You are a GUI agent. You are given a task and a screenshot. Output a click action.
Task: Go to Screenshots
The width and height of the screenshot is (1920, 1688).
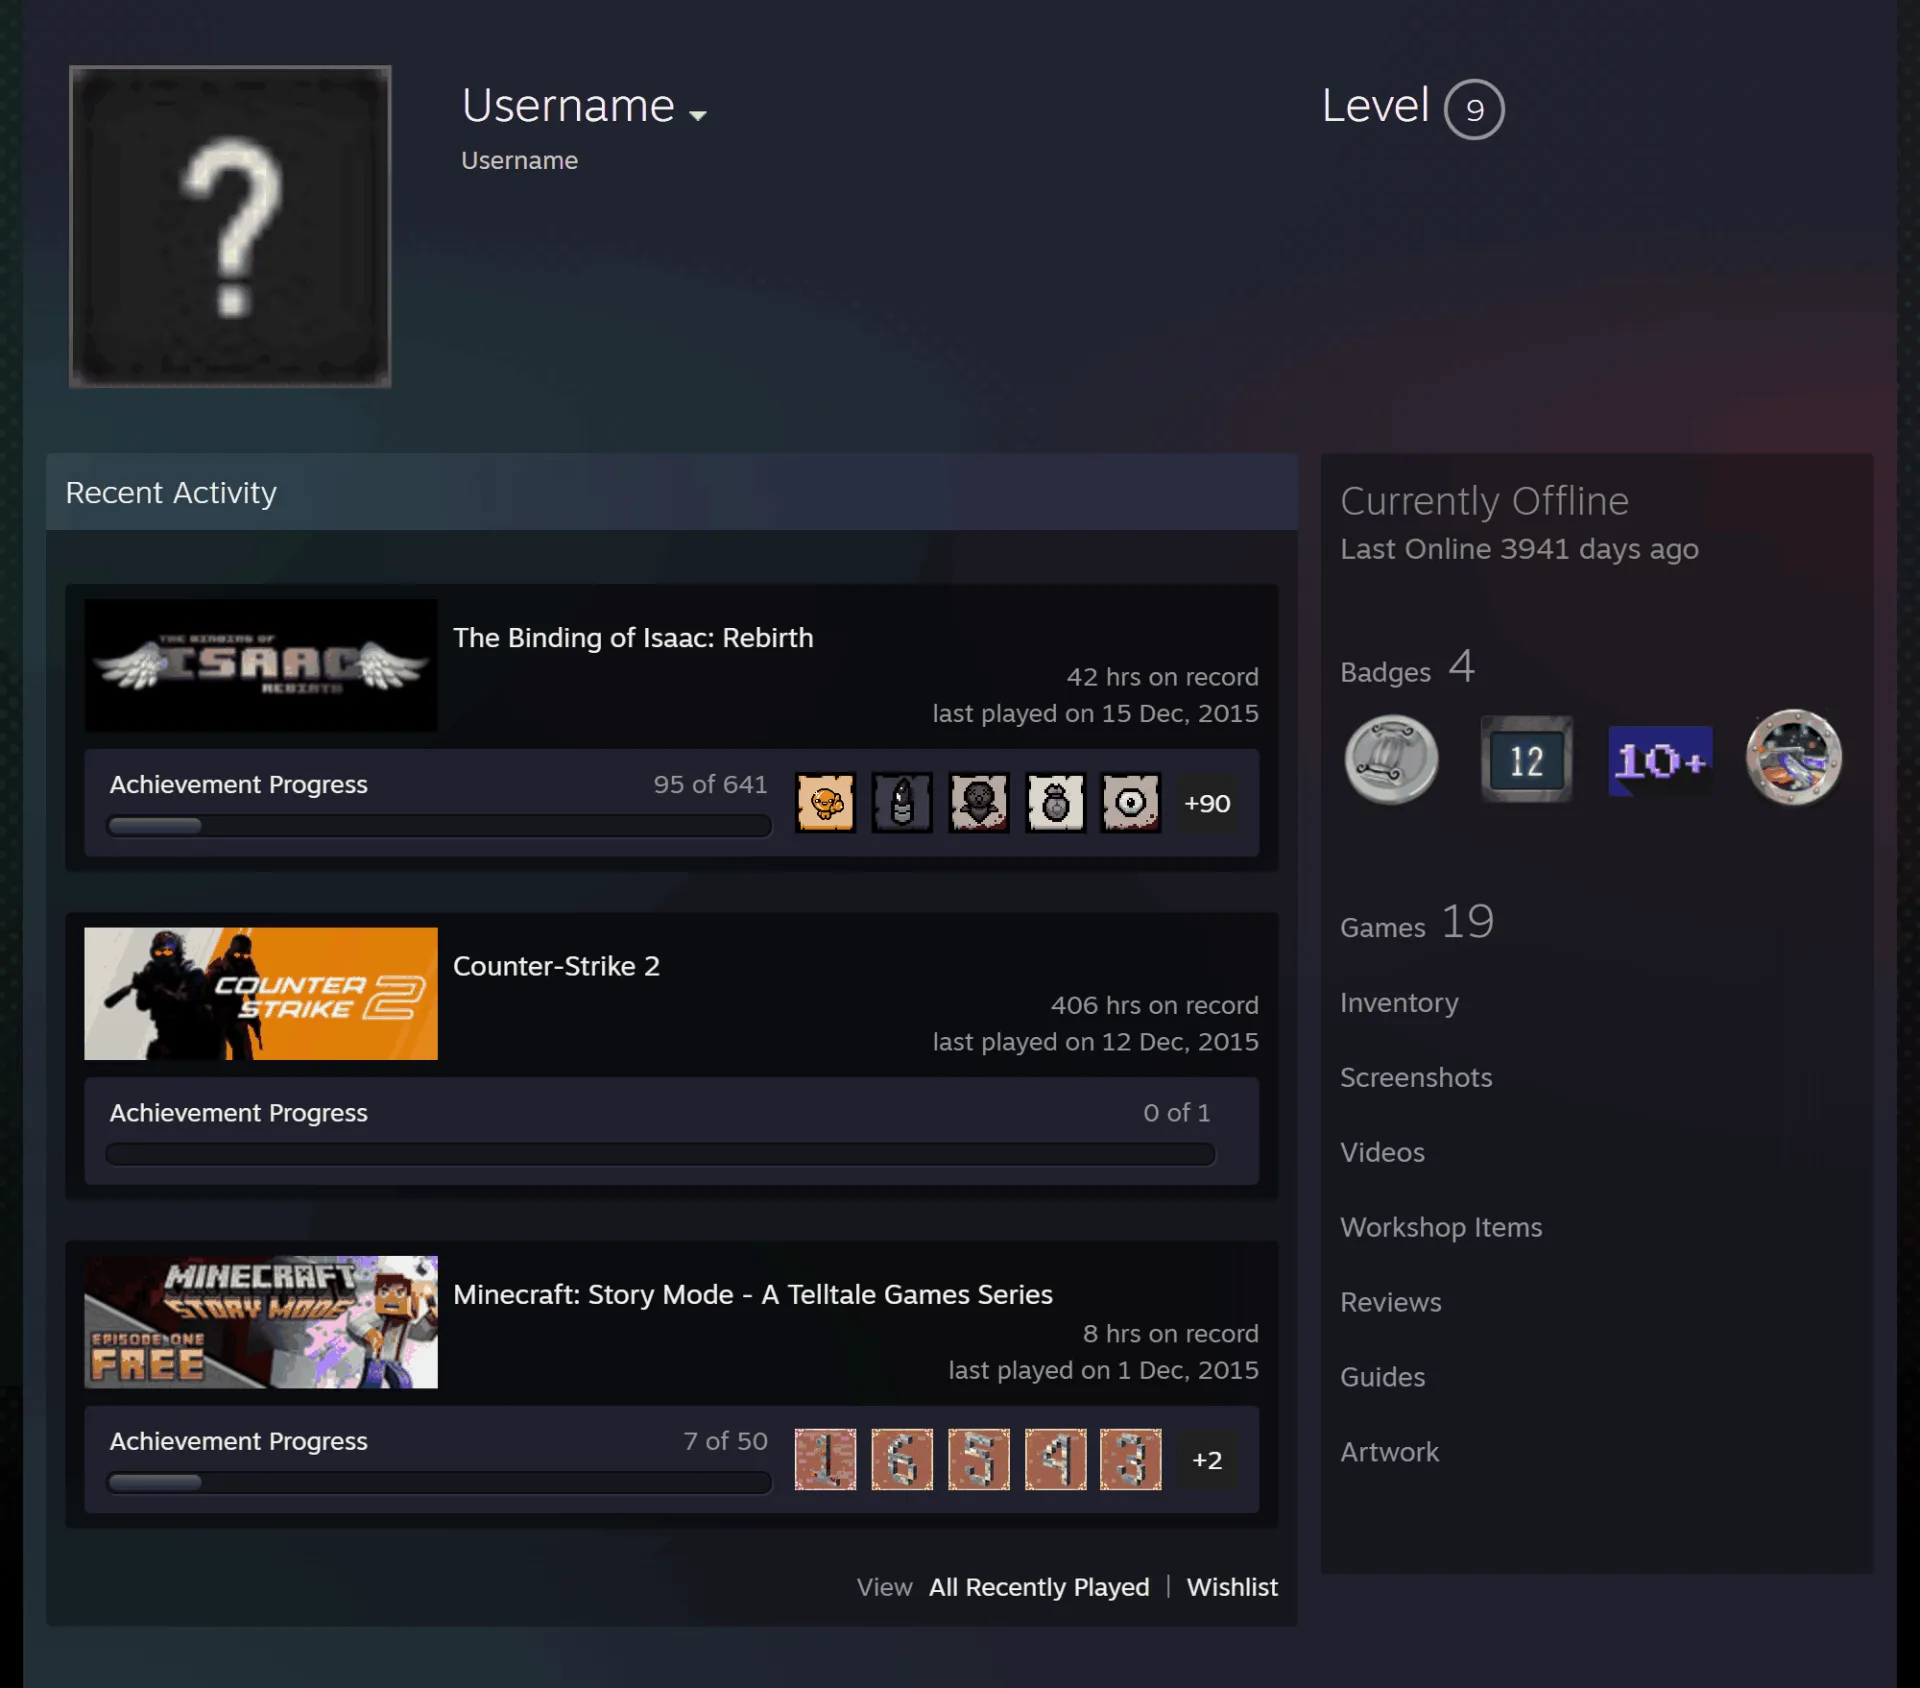tap(1416, 1077)
